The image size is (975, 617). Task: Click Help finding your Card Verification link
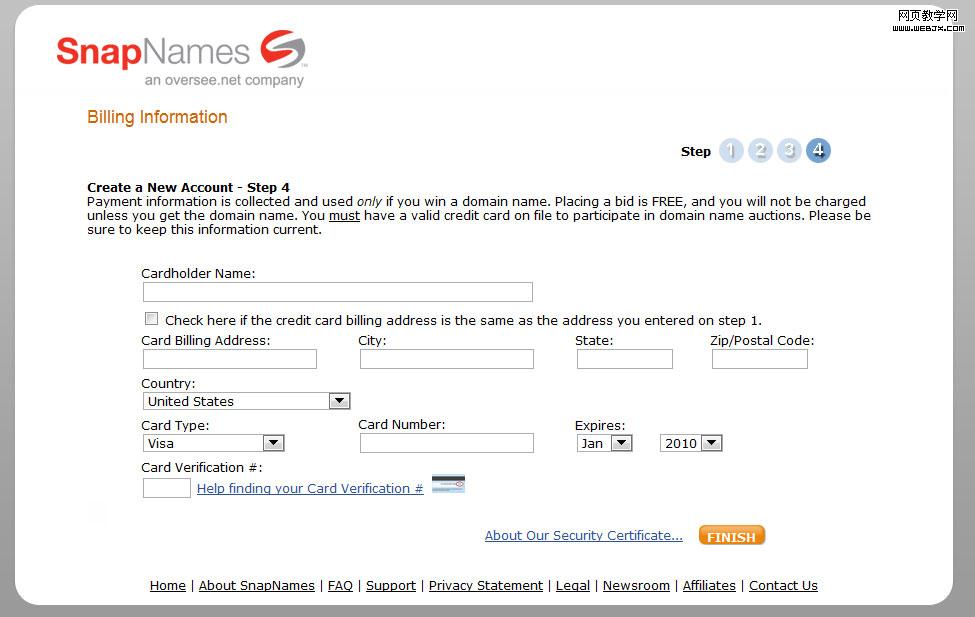click(x=309, y=489)
